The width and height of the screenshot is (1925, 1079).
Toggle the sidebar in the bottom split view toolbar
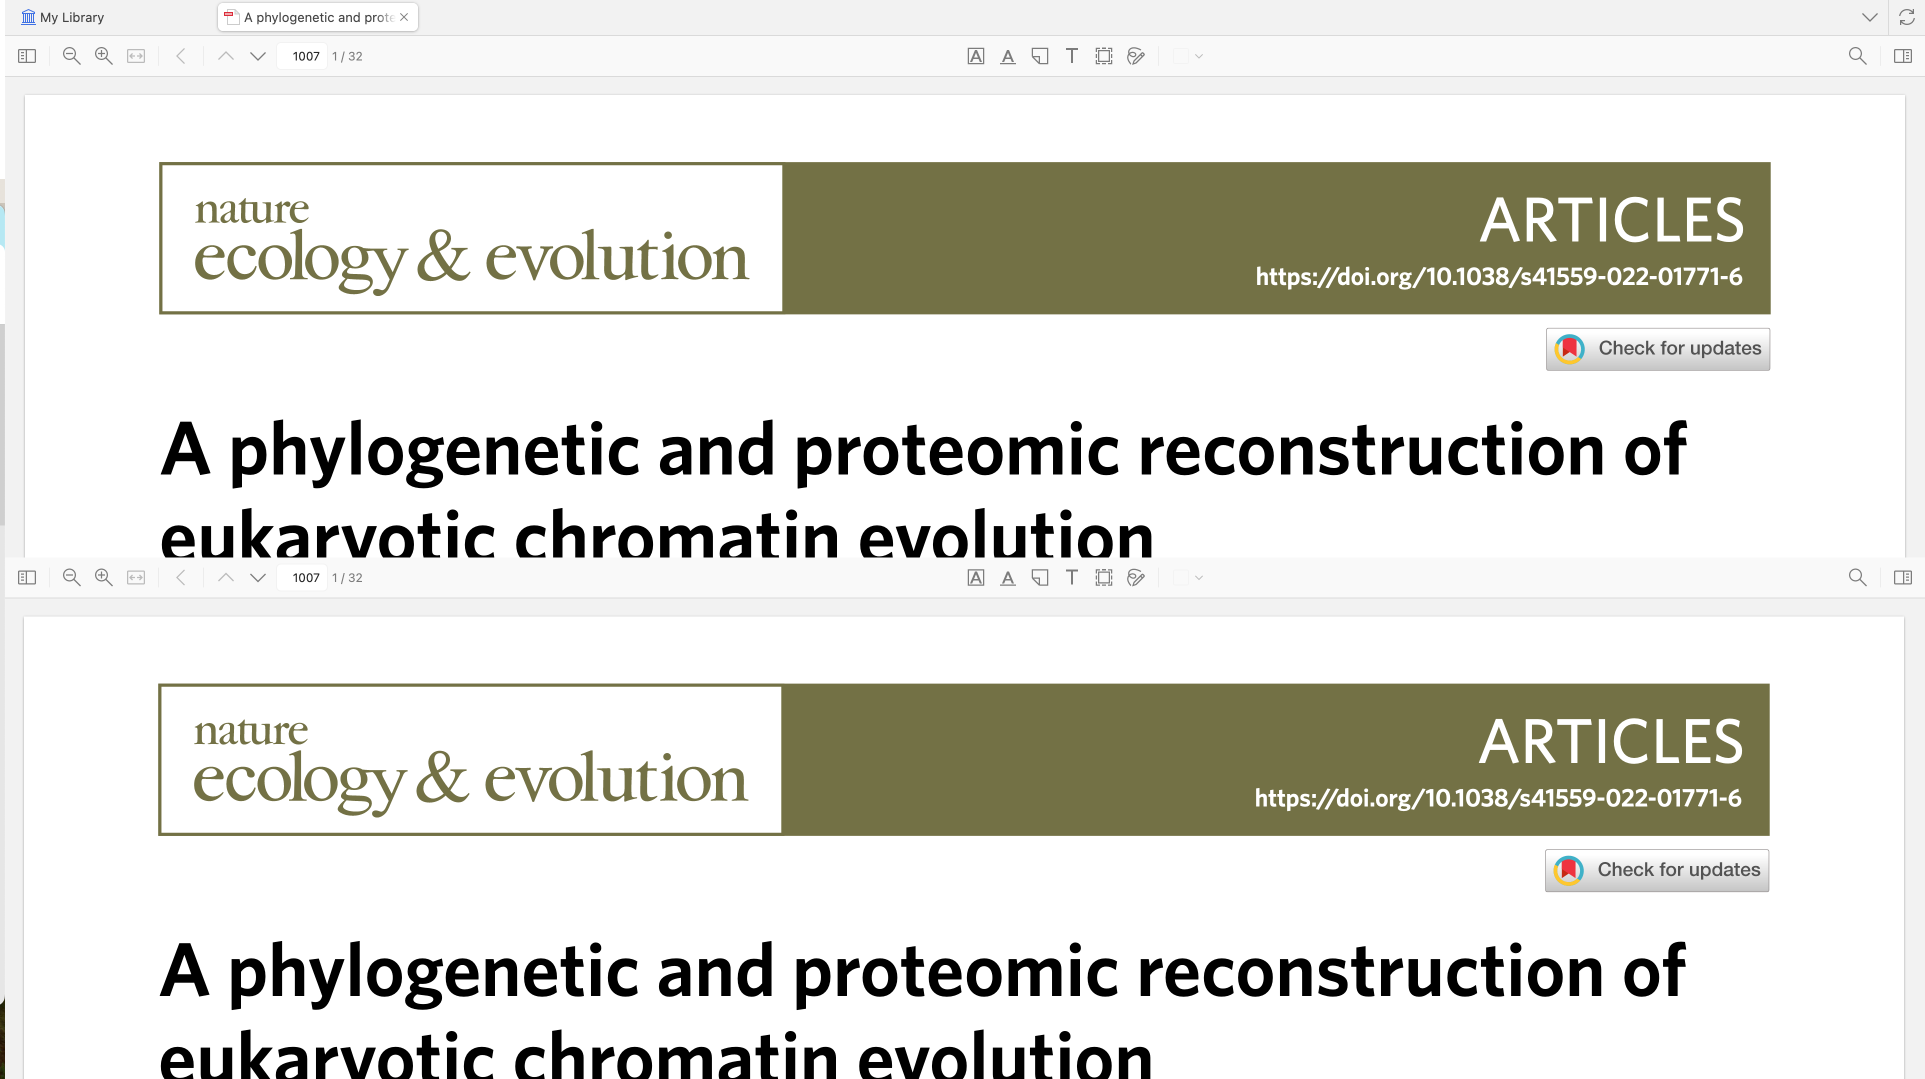[x=27, y=577]
